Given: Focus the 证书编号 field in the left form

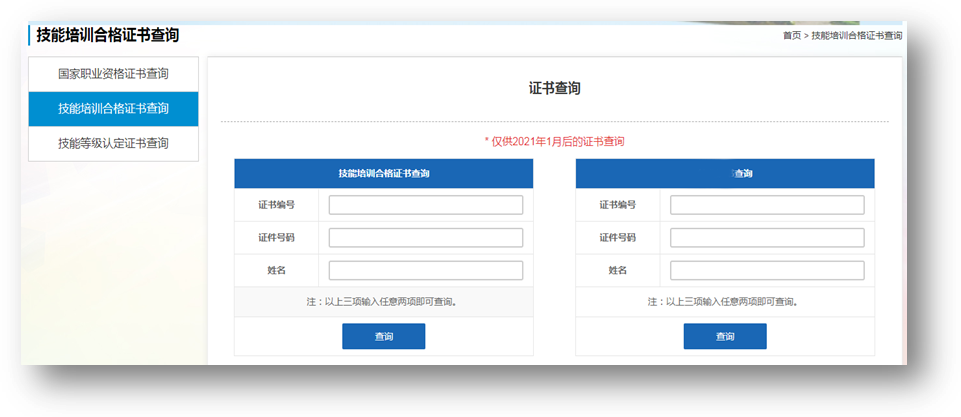Looking at the screenshot, I should click(425, 205).
